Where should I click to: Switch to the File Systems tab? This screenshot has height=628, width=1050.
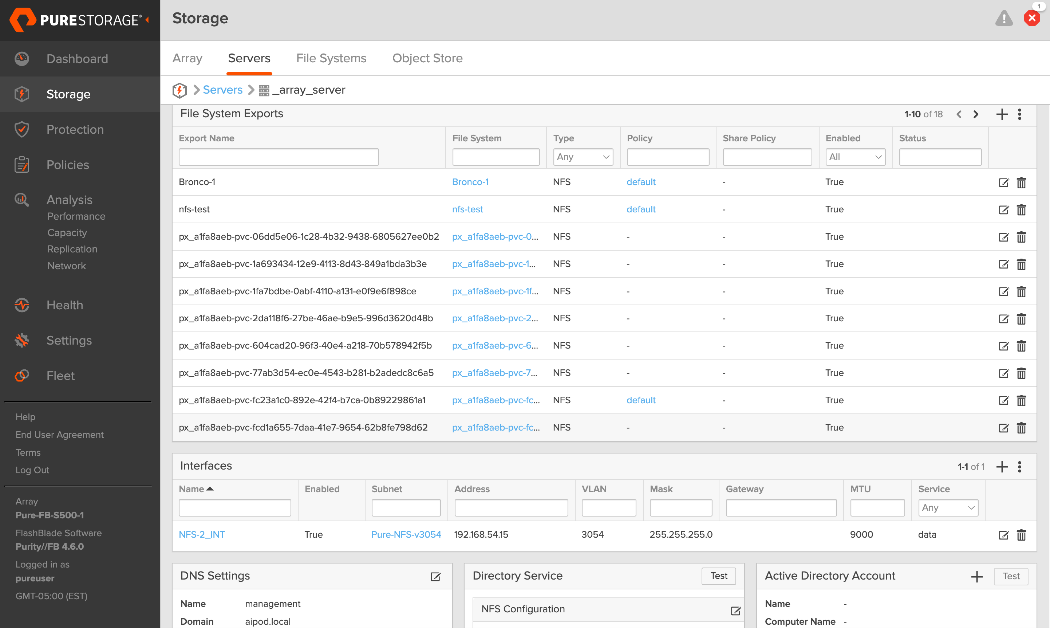point(331,58)
